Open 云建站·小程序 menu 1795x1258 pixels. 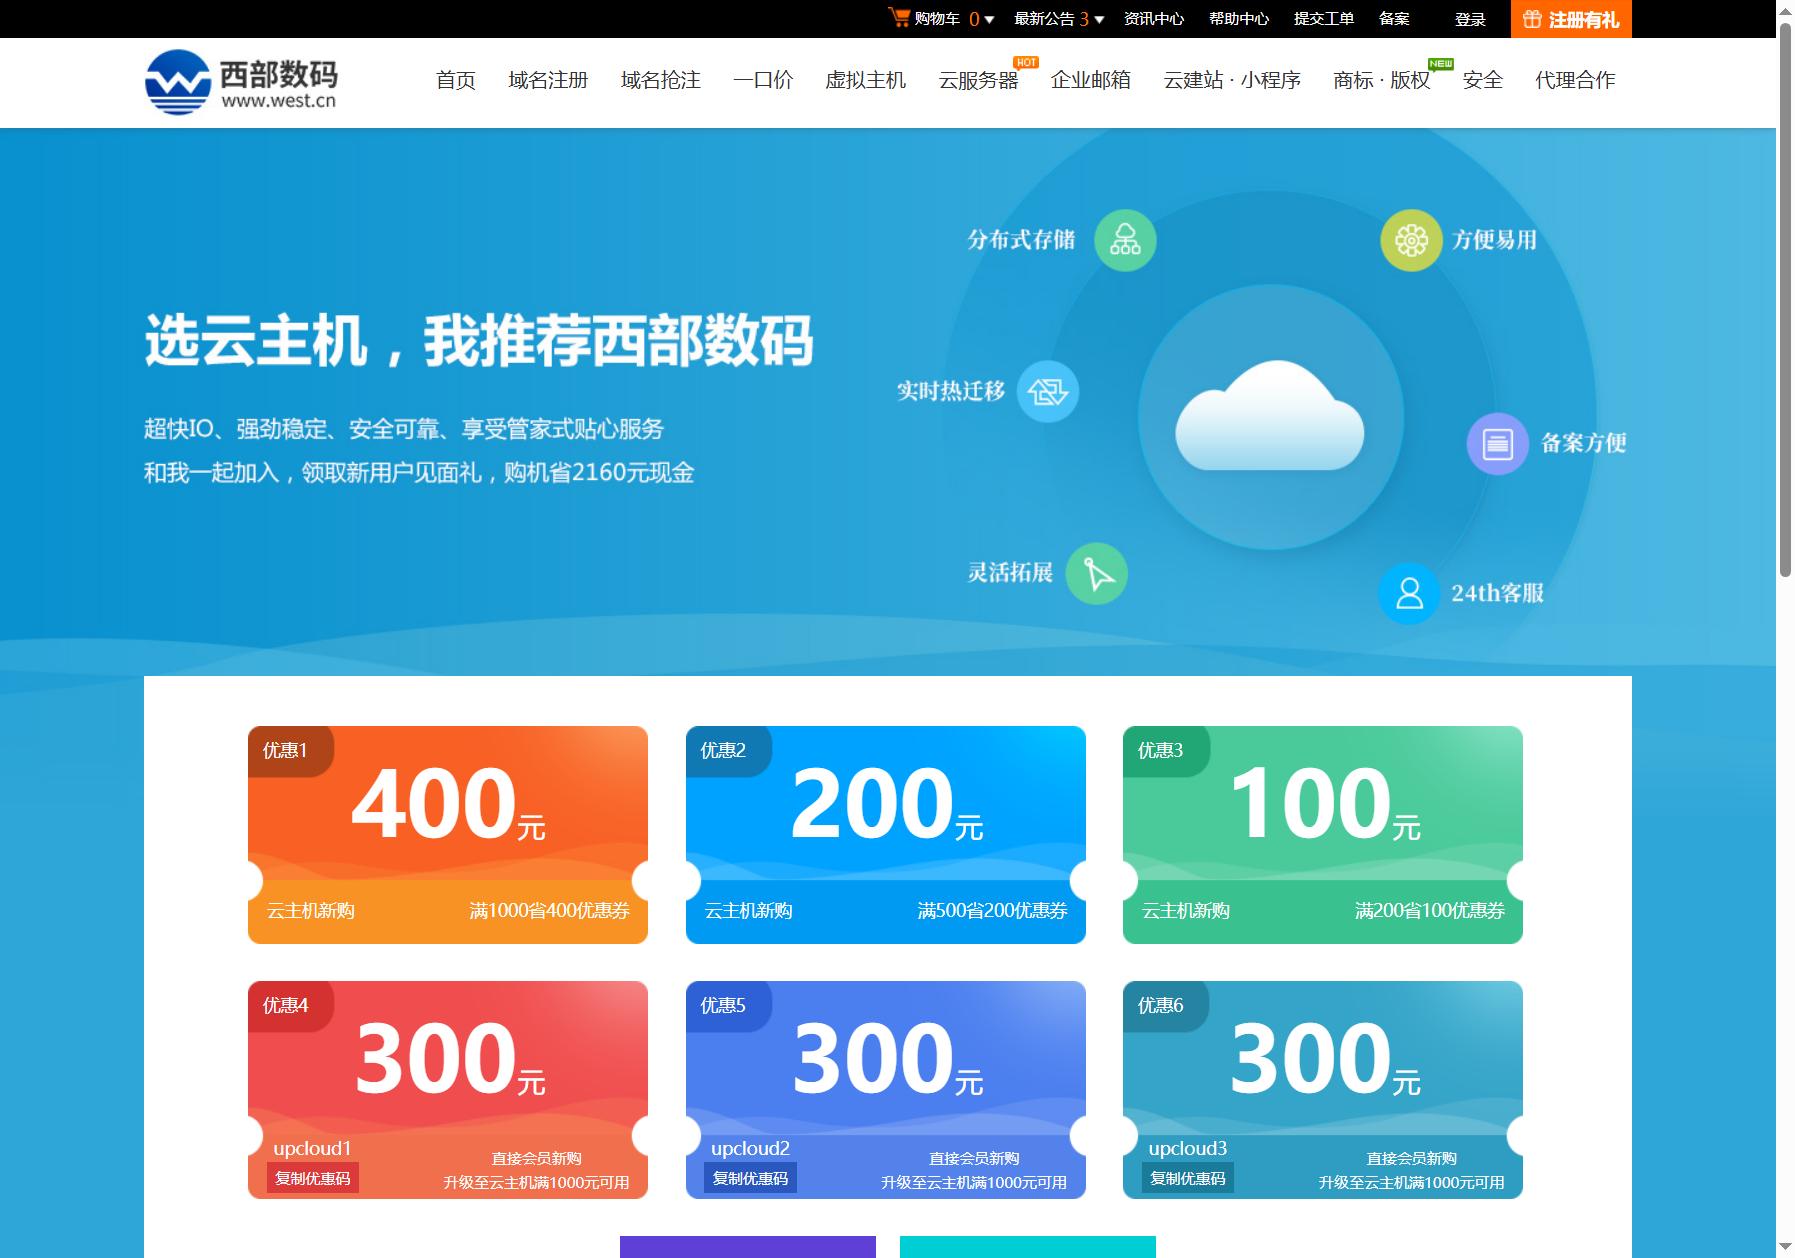[x=1232, y=80]
